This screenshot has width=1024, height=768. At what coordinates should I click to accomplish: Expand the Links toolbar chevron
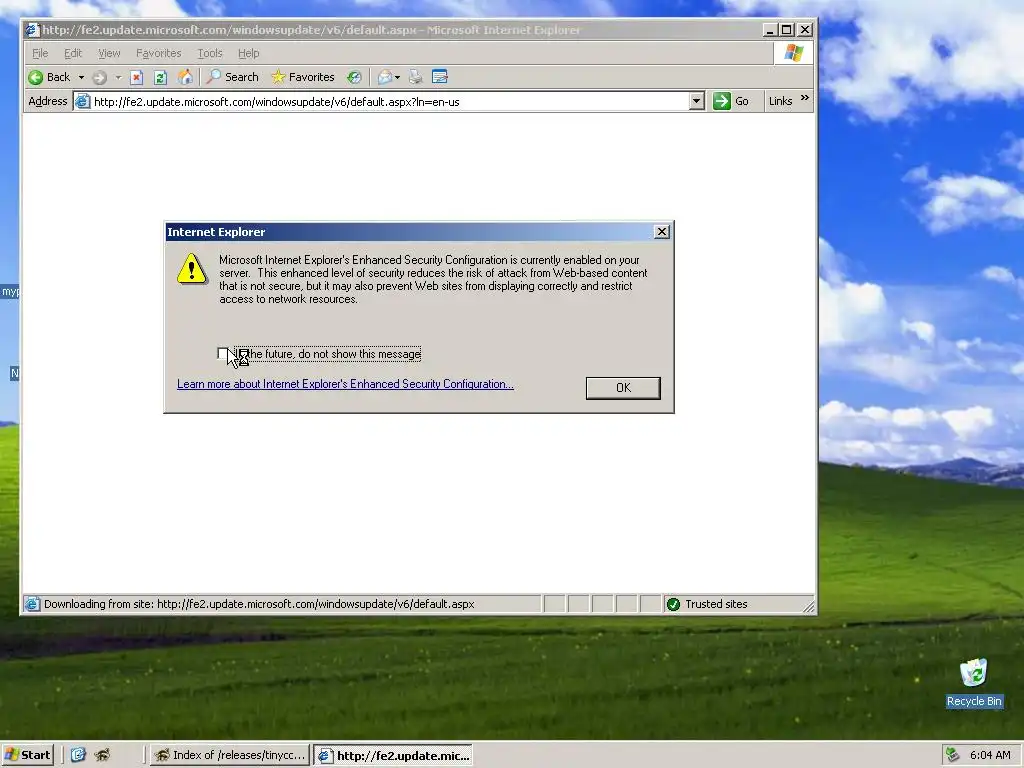pos(805,99)
